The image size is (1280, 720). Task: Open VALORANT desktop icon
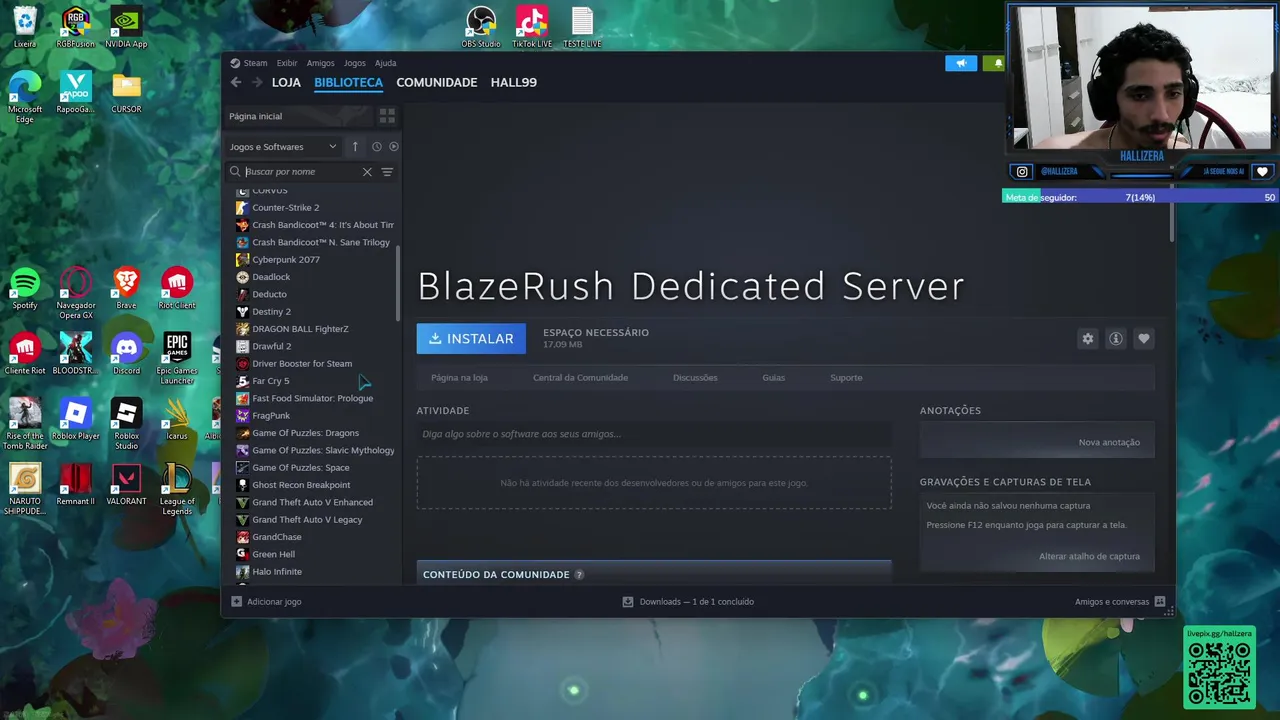point(126,485)
